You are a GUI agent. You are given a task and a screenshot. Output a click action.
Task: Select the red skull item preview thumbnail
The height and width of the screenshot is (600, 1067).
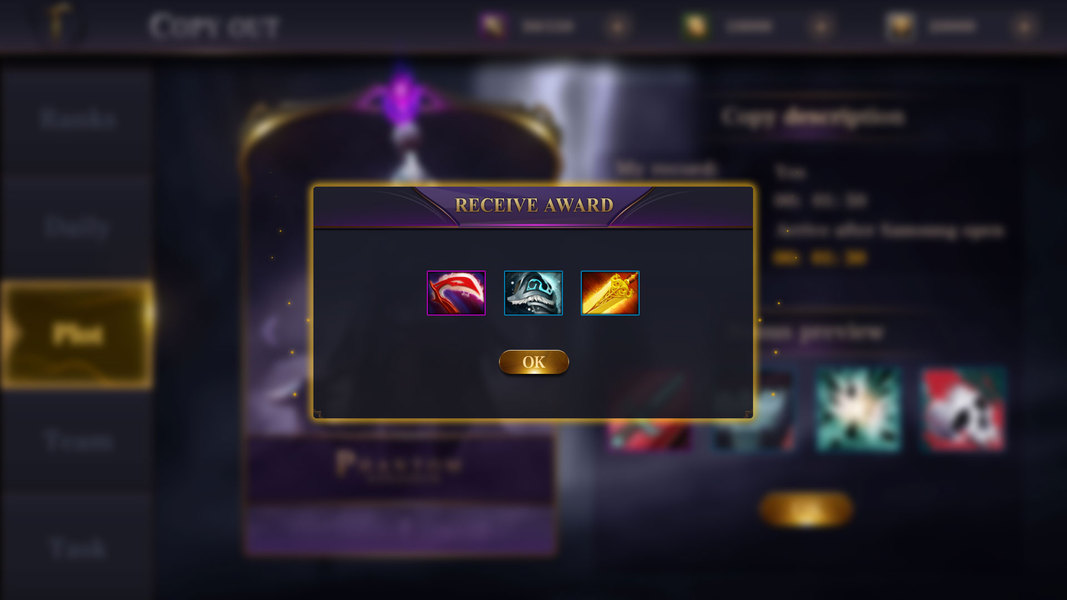pyautogui.click(x=963, y=410)
